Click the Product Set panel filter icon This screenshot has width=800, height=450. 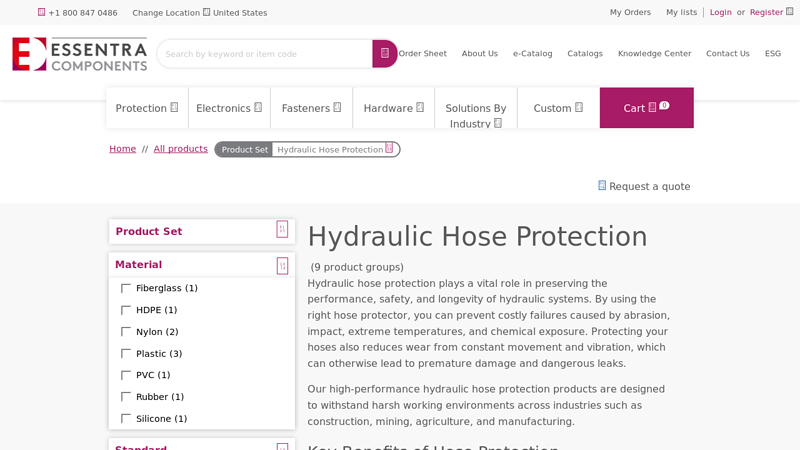click(x=282, y=229)
